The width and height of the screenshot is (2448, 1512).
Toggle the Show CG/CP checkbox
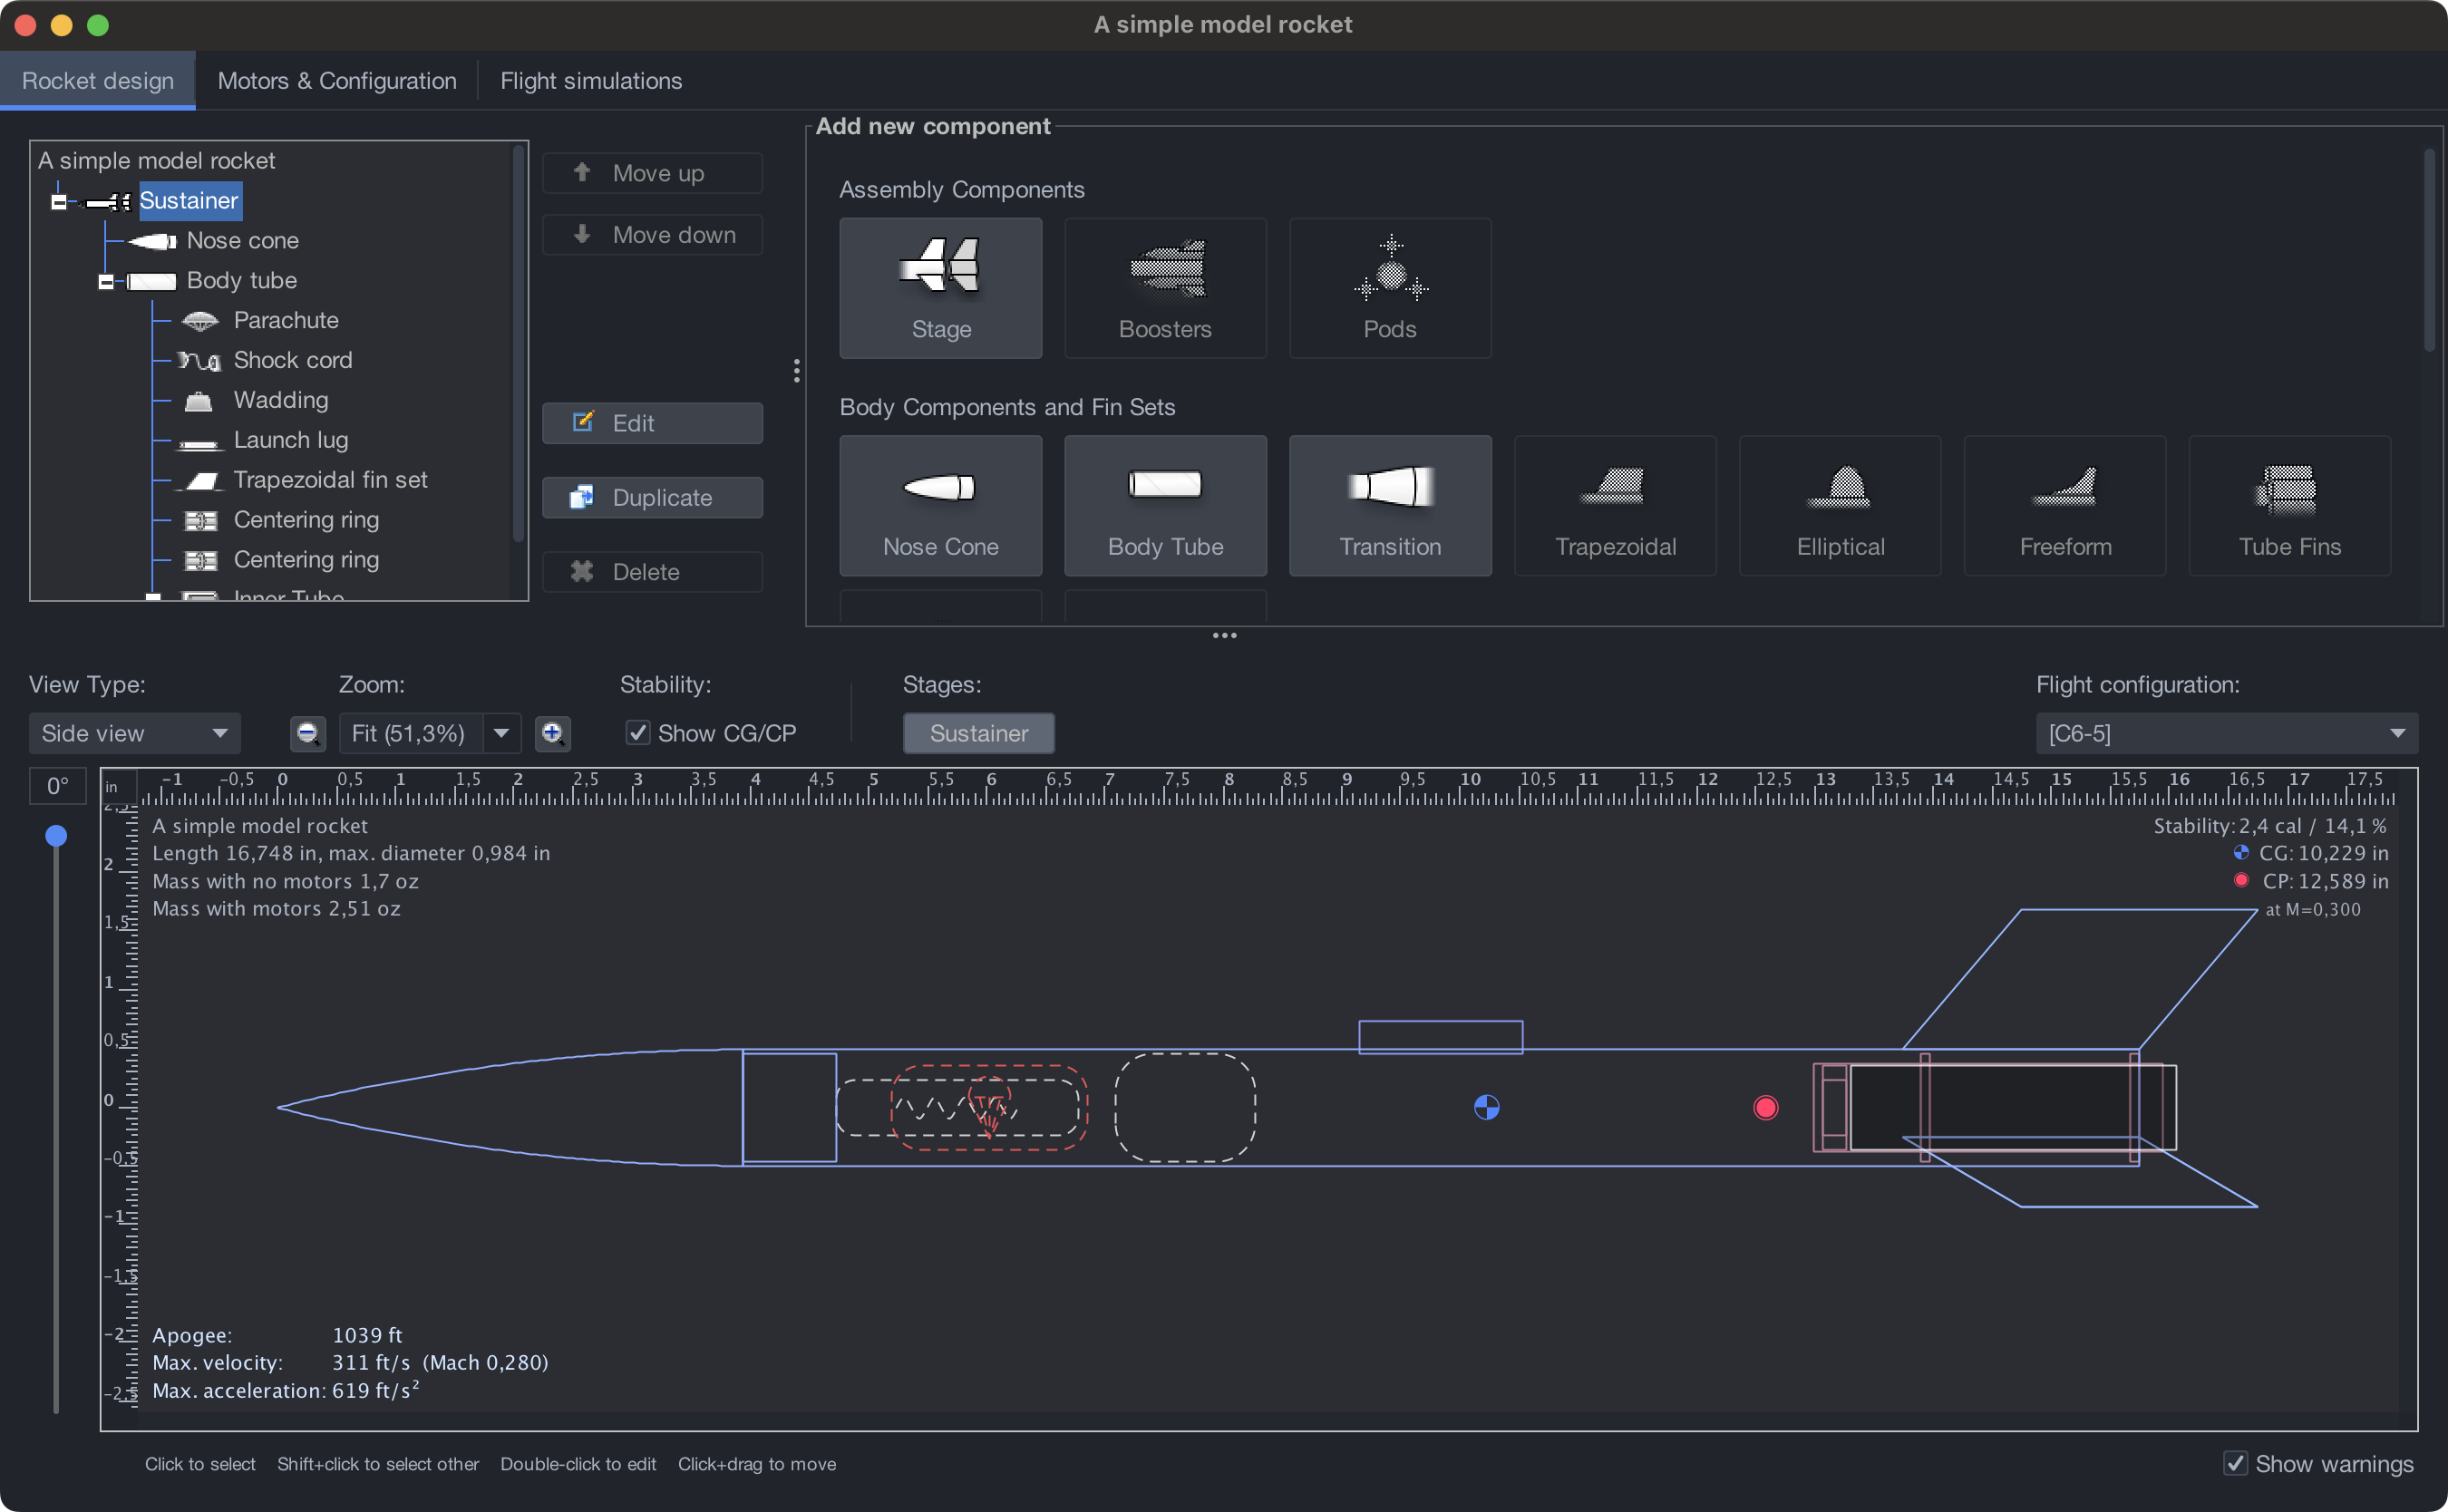tap(637, 733)
